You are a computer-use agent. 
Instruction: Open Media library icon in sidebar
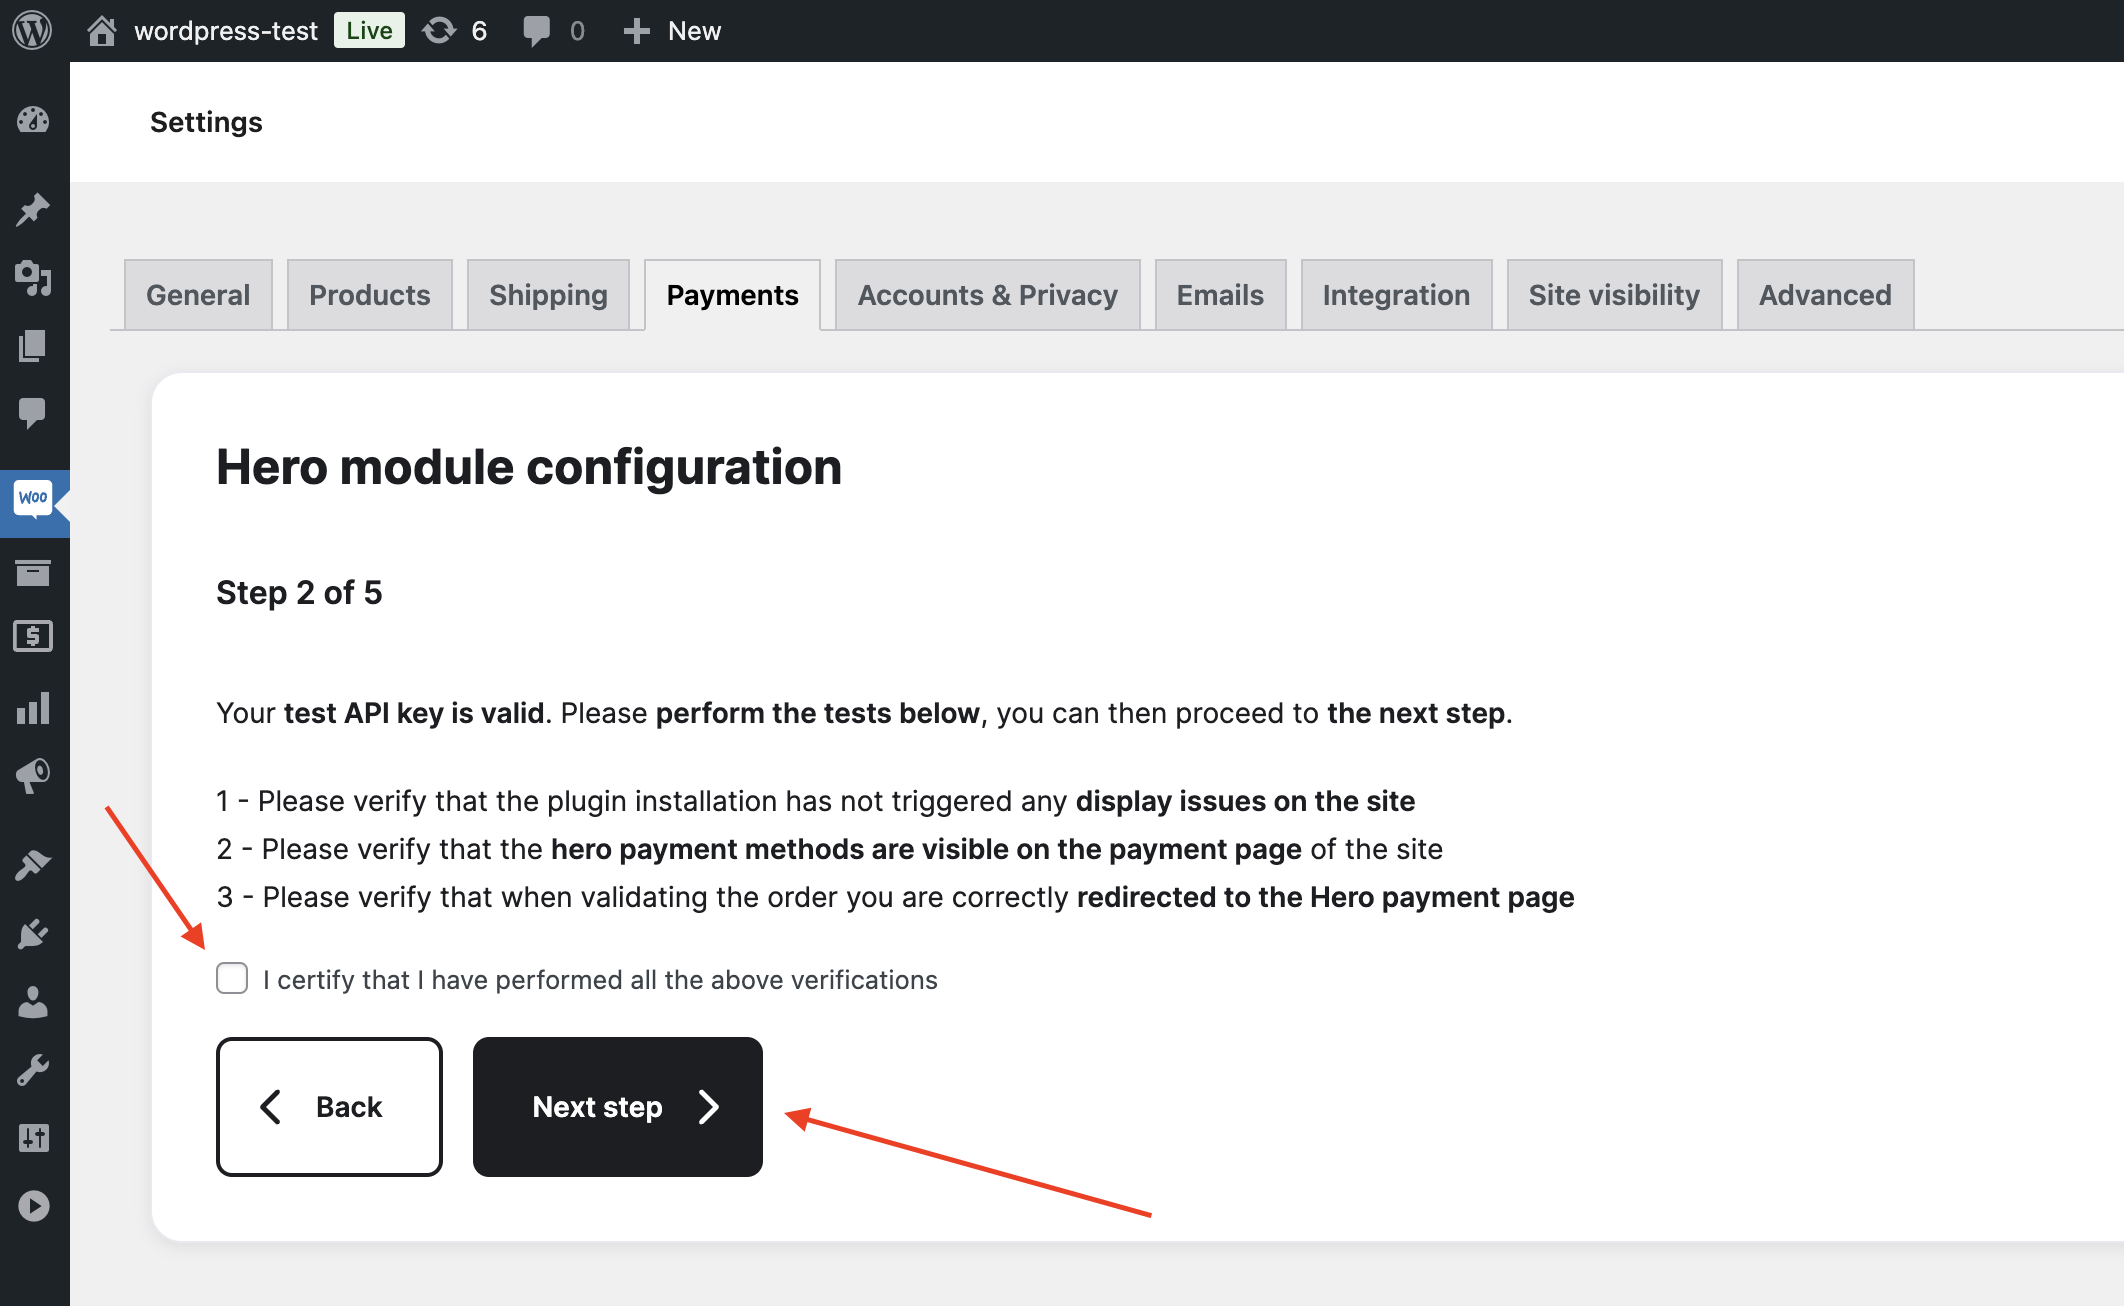click(x=33, y=277)
